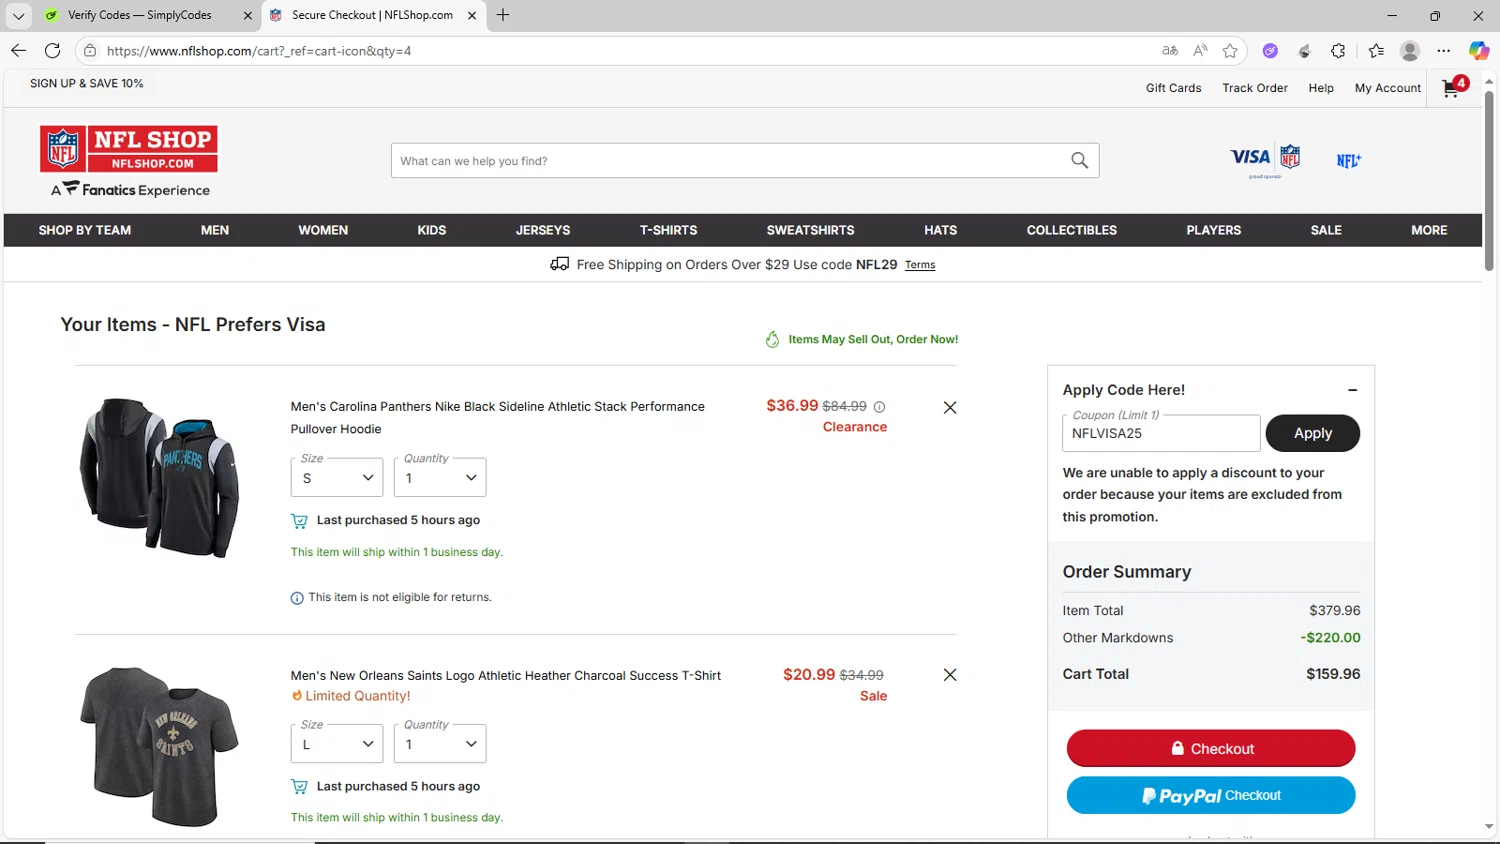Open Size dropdown for Panthers hoodie
1500x844 pixels.
click(x=337, y=477)
